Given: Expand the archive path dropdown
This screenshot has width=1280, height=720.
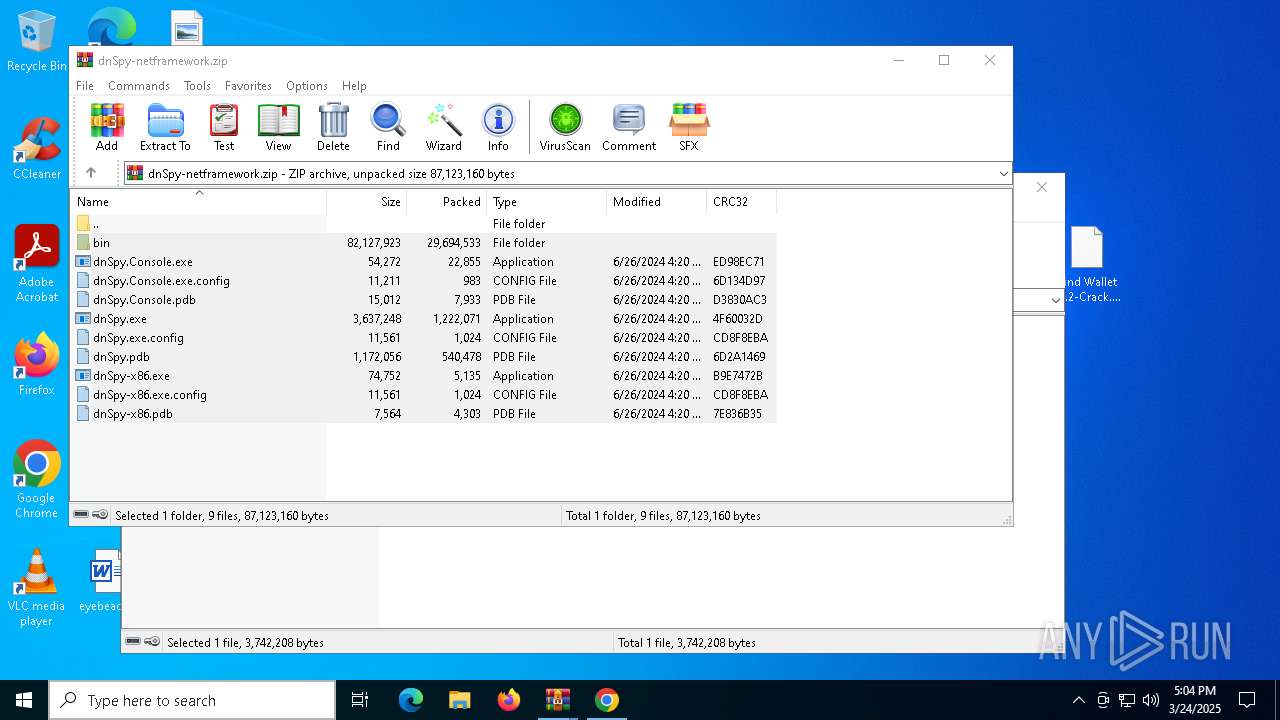Looking at the screenshot, I should coord(1003,173).
